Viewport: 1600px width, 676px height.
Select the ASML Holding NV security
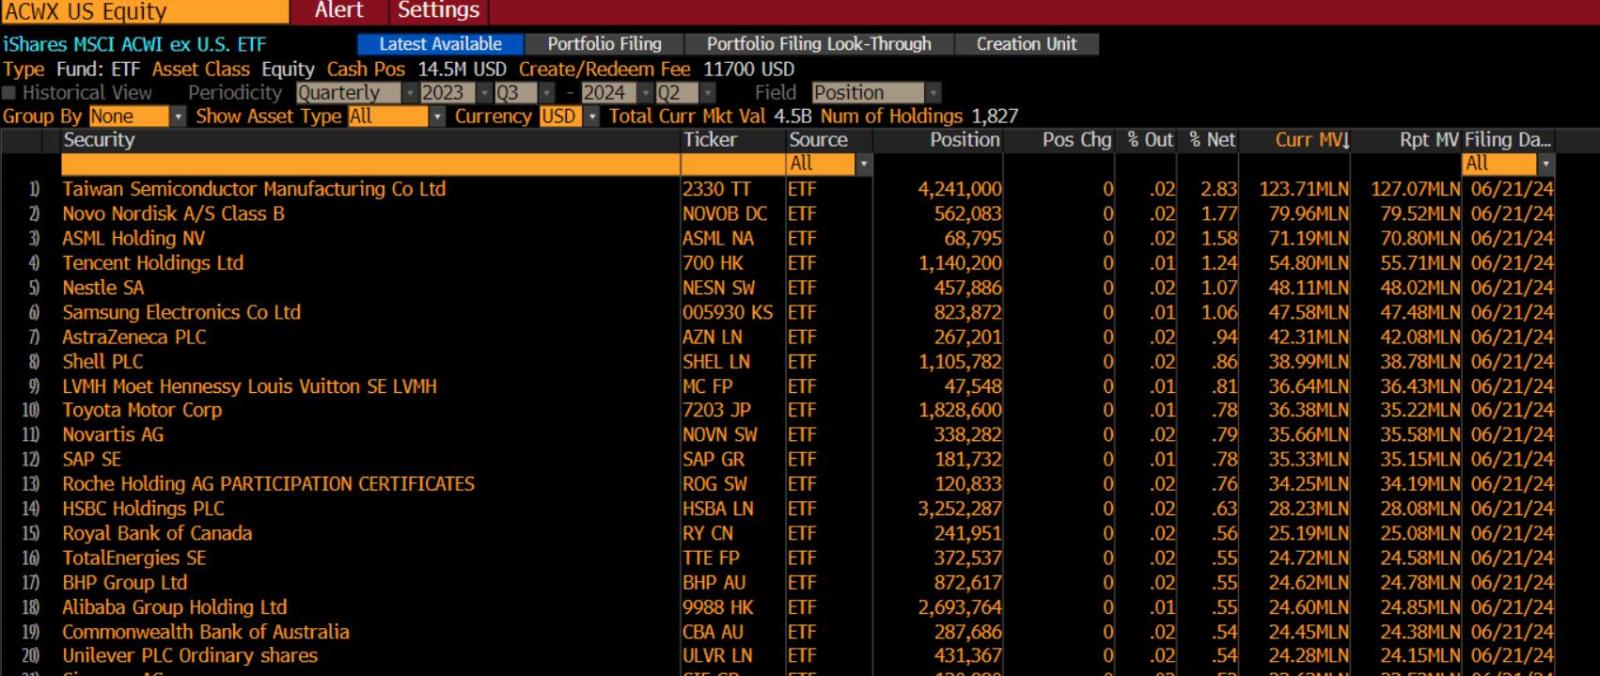click(x=133, y=238)
